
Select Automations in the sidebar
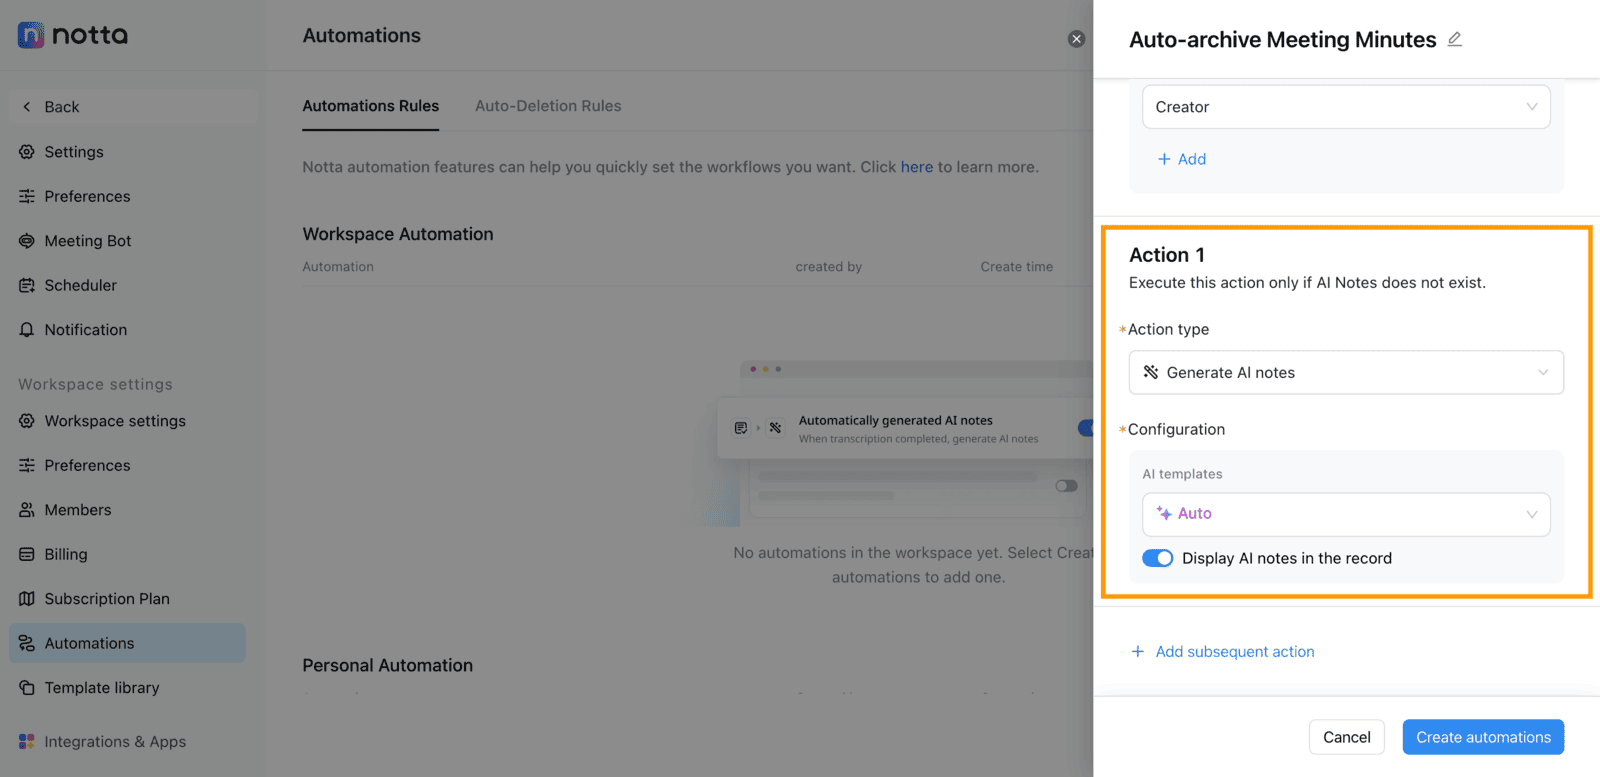127,643
